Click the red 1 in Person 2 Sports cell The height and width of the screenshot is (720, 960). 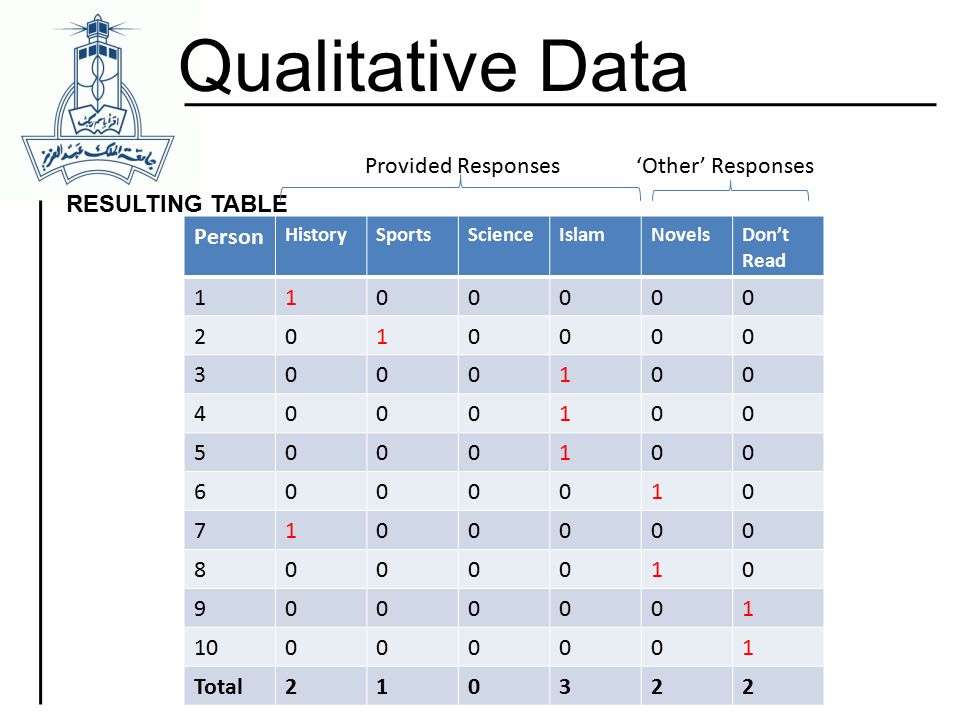(382, 337)
